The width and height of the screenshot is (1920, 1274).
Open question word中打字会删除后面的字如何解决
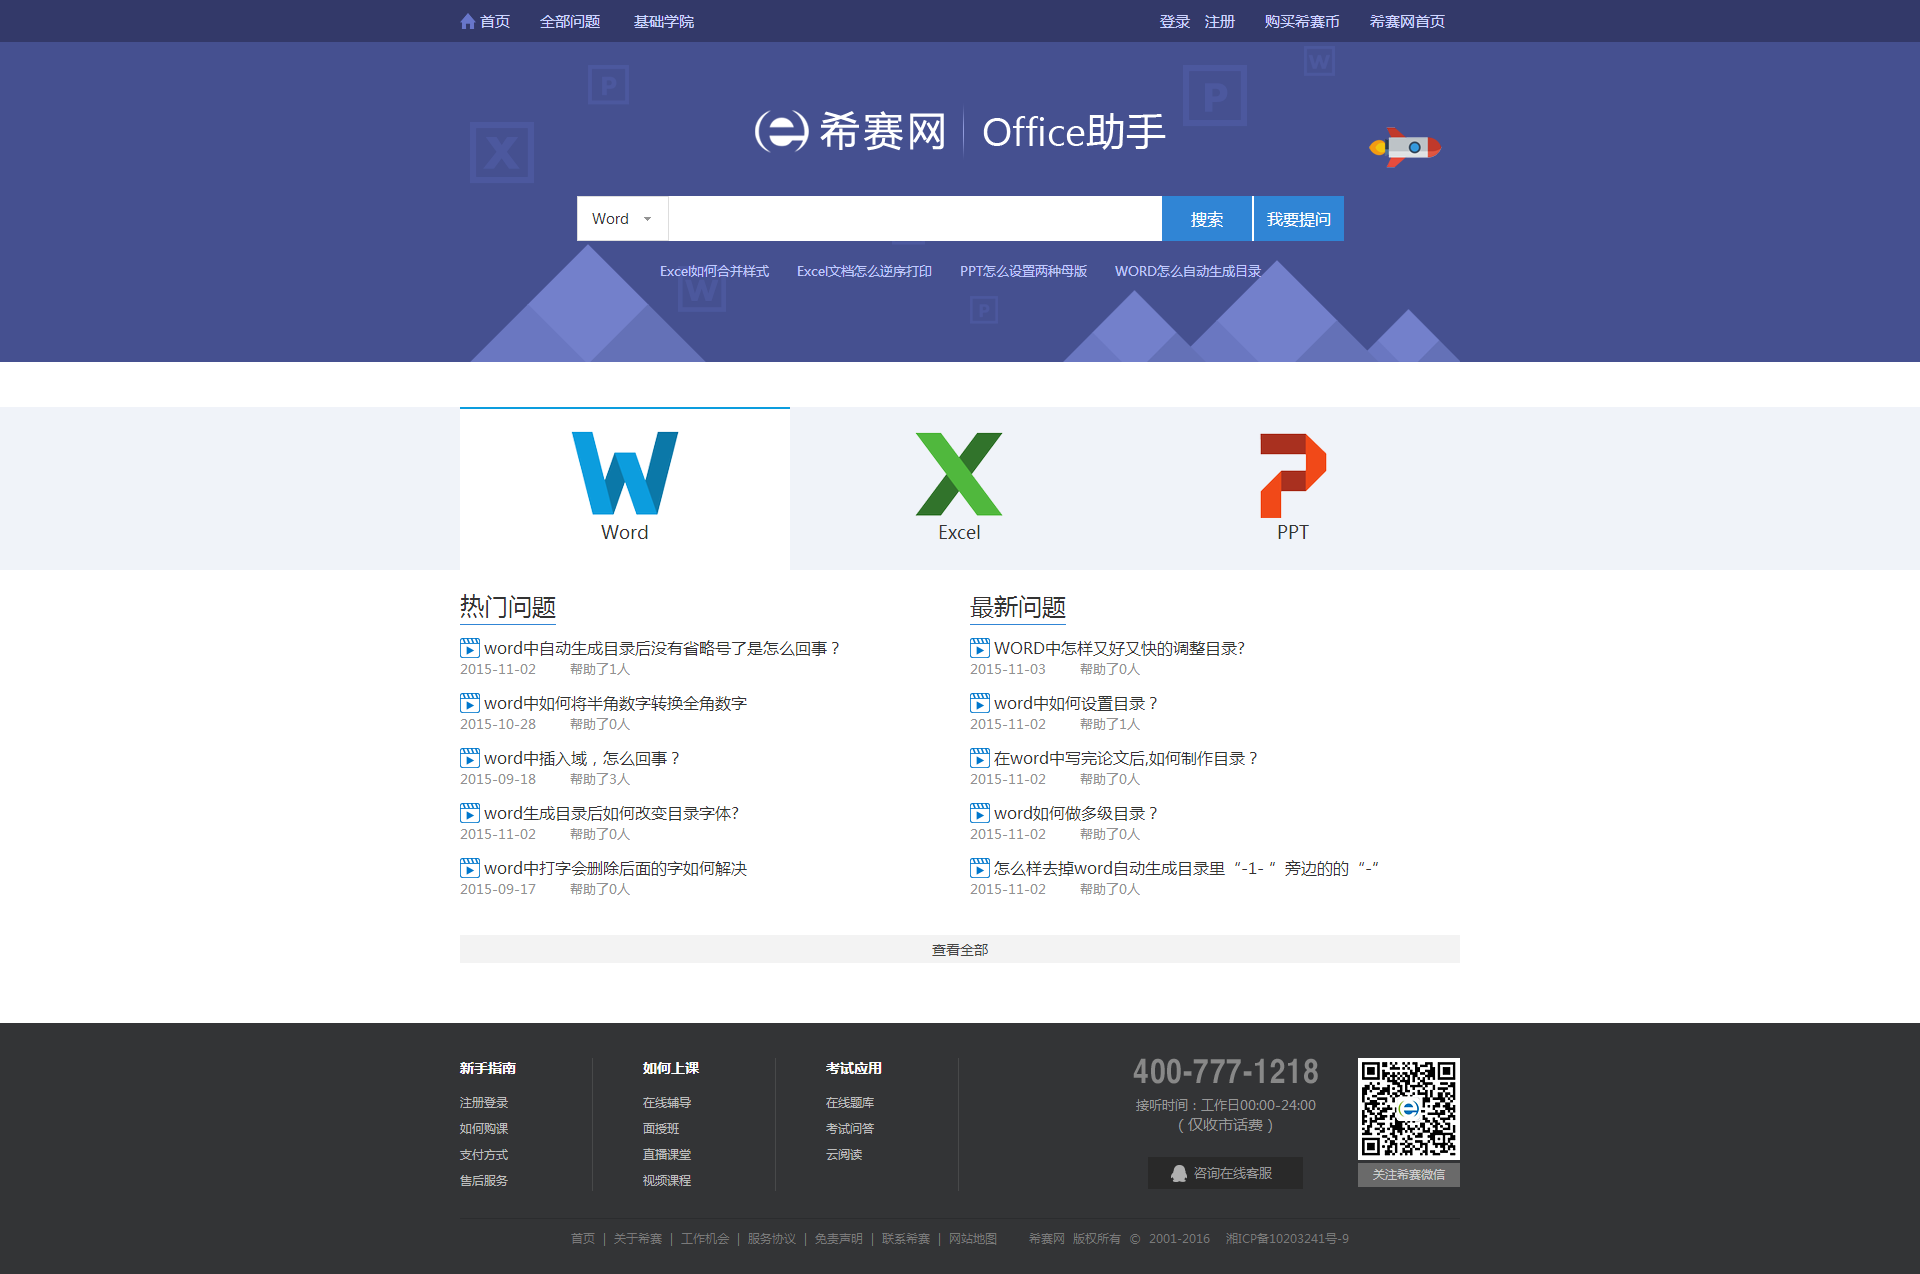pos(615,868)
